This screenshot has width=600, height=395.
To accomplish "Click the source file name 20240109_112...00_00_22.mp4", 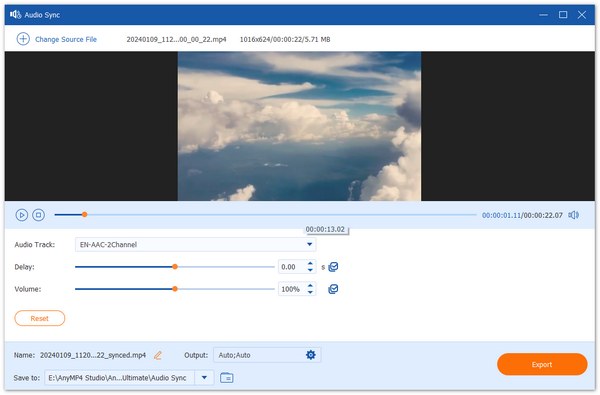I will pyautogui.click(x=176, y=39).
